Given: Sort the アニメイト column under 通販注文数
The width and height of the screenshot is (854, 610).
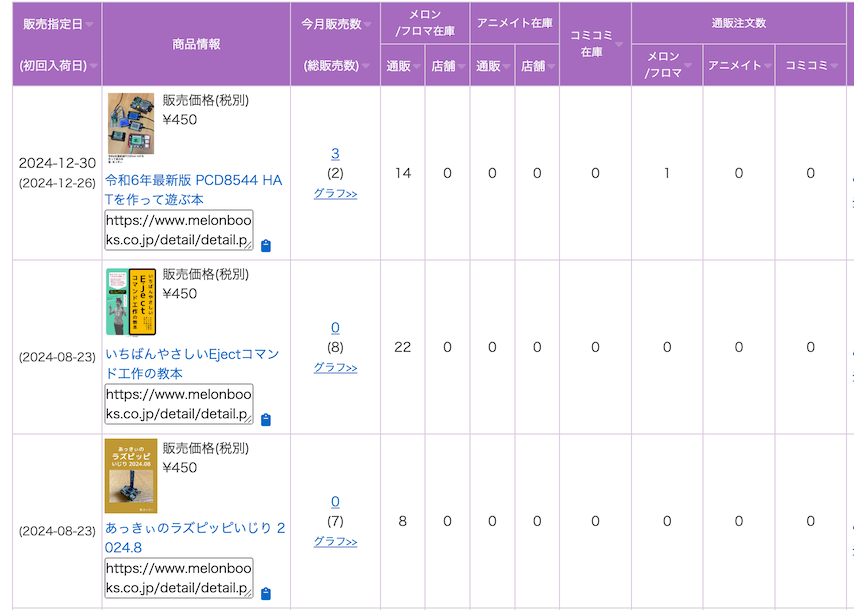Looking at the screenshot, I should point(768,67).
